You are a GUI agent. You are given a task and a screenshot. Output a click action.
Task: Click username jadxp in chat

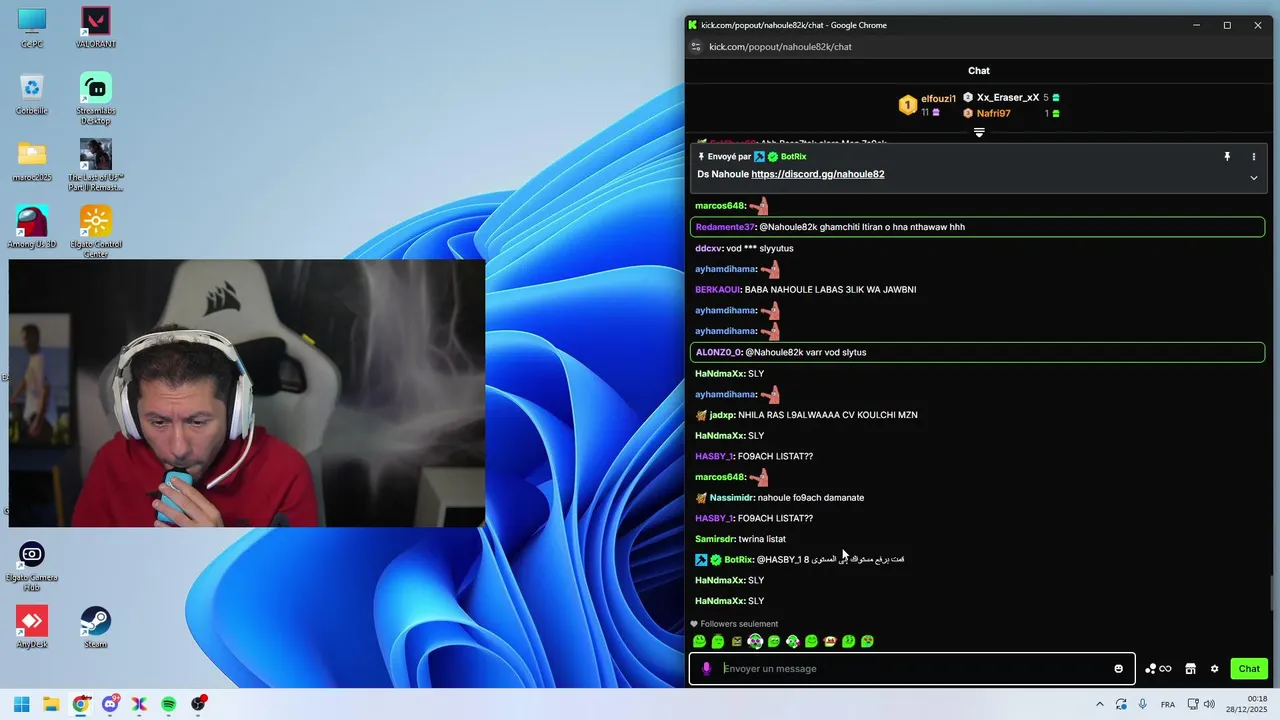click(721, 415)
